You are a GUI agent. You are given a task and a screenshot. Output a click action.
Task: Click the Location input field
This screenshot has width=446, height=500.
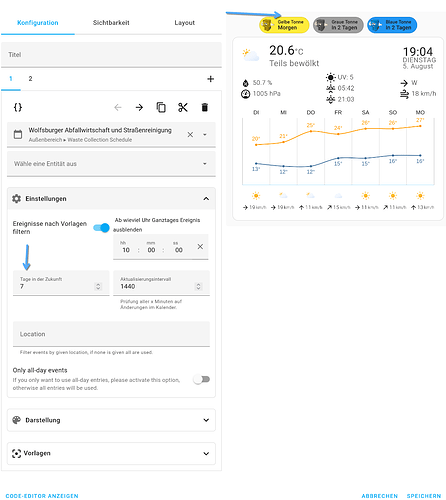pyautogui.click(x=111, y=334)
